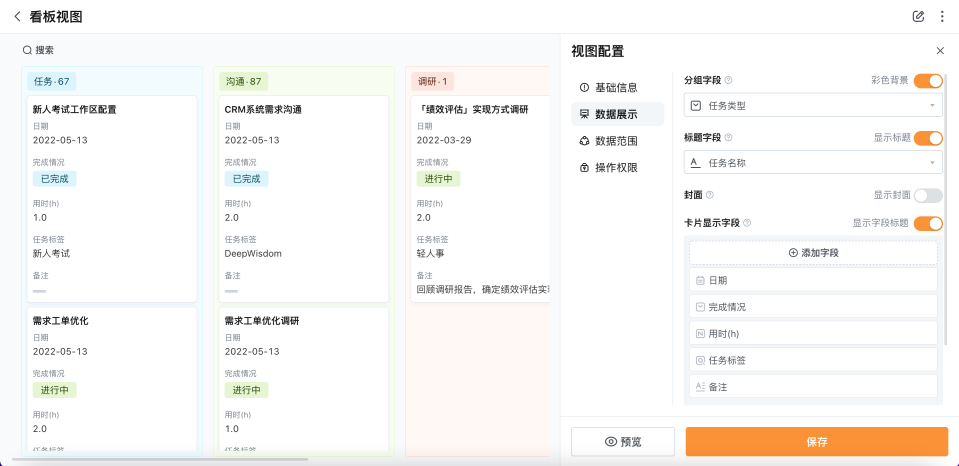Click the 任务·67 column header
This screenshot has height=466, width=959.
(x=51, y=81)
